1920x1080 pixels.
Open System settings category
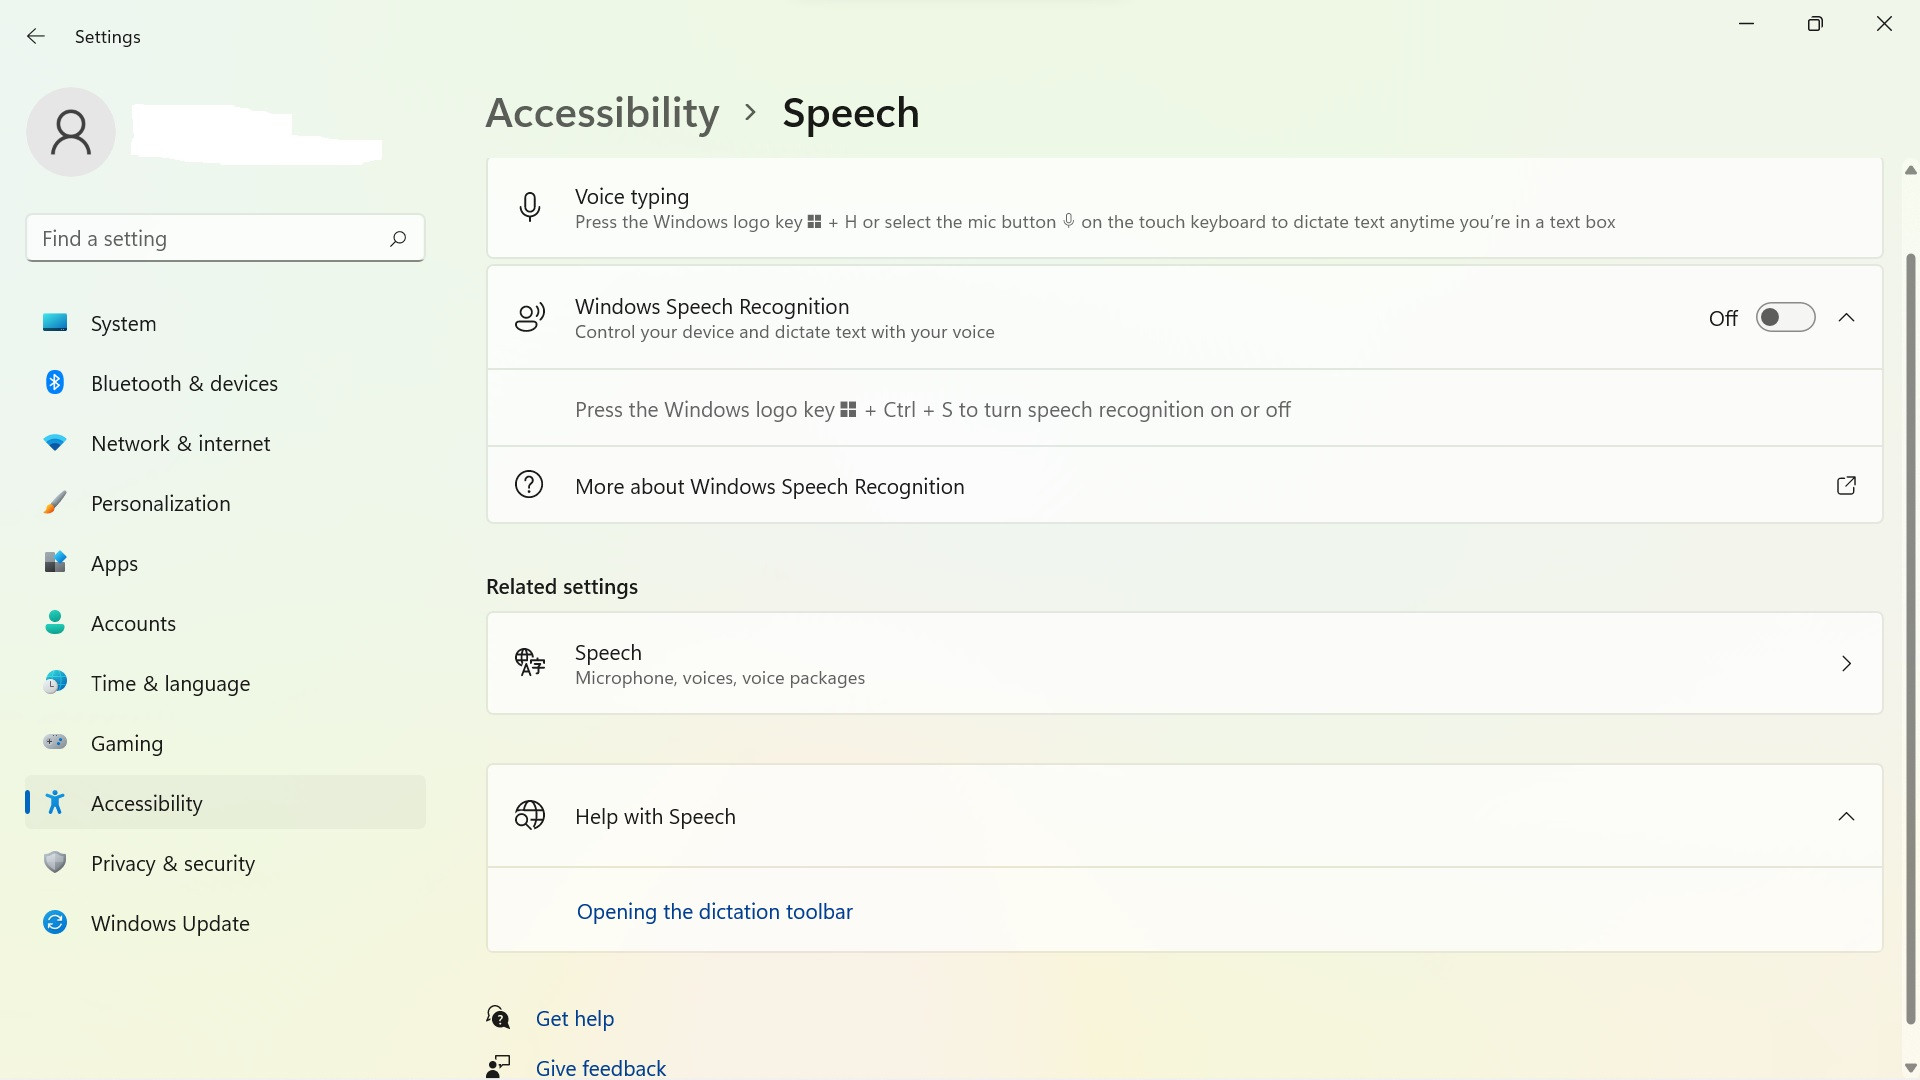[x=225, y=323]
